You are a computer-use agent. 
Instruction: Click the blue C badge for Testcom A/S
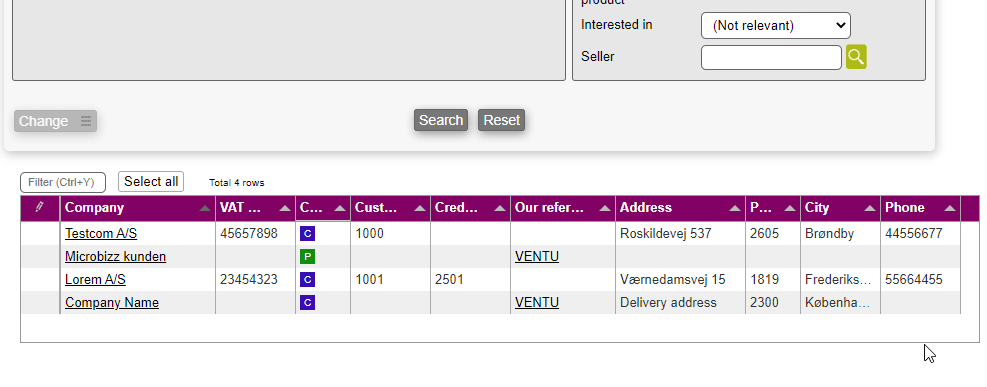[x=307, y=234]
